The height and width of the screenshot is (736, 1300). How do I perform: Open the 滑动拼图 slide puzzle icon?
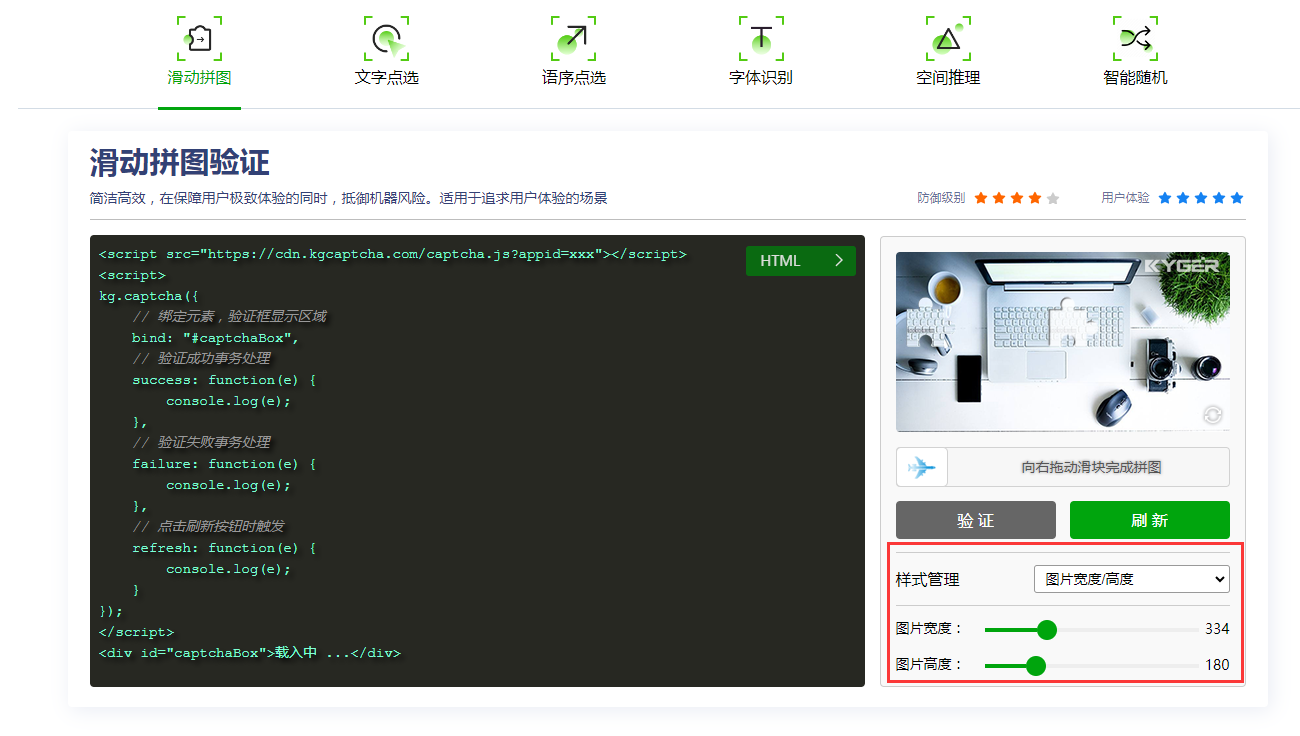point(199,39)
